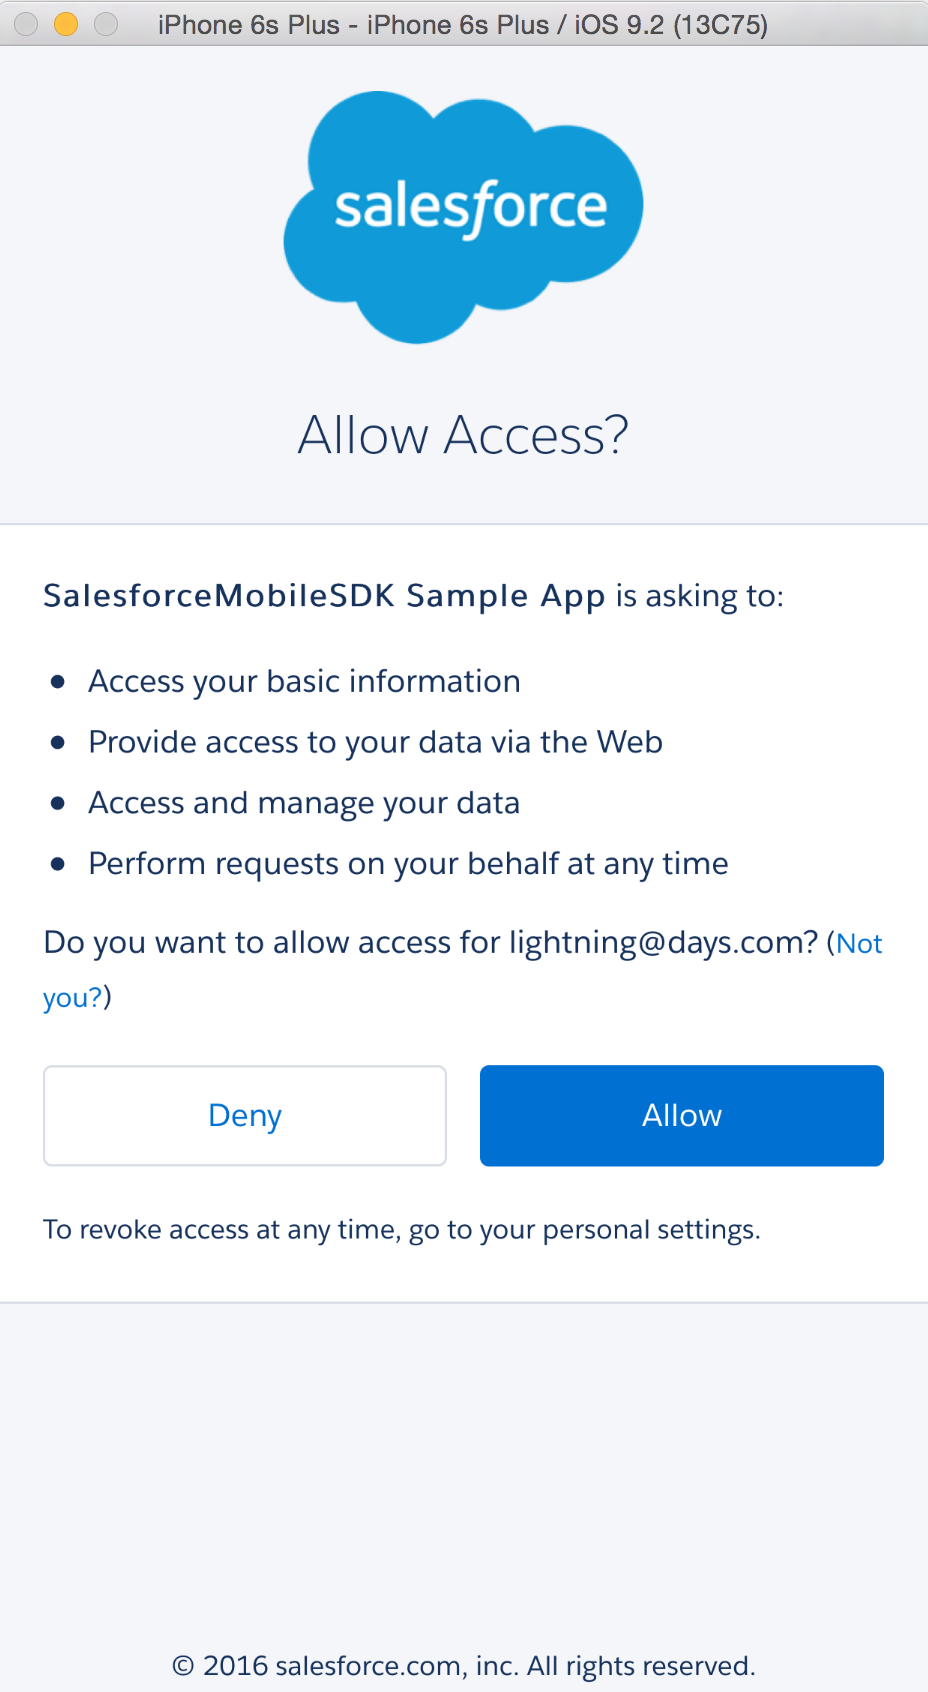The image size is (928, 1692).
Task: Click the yellow minimize window button
Action: point(66,24)
